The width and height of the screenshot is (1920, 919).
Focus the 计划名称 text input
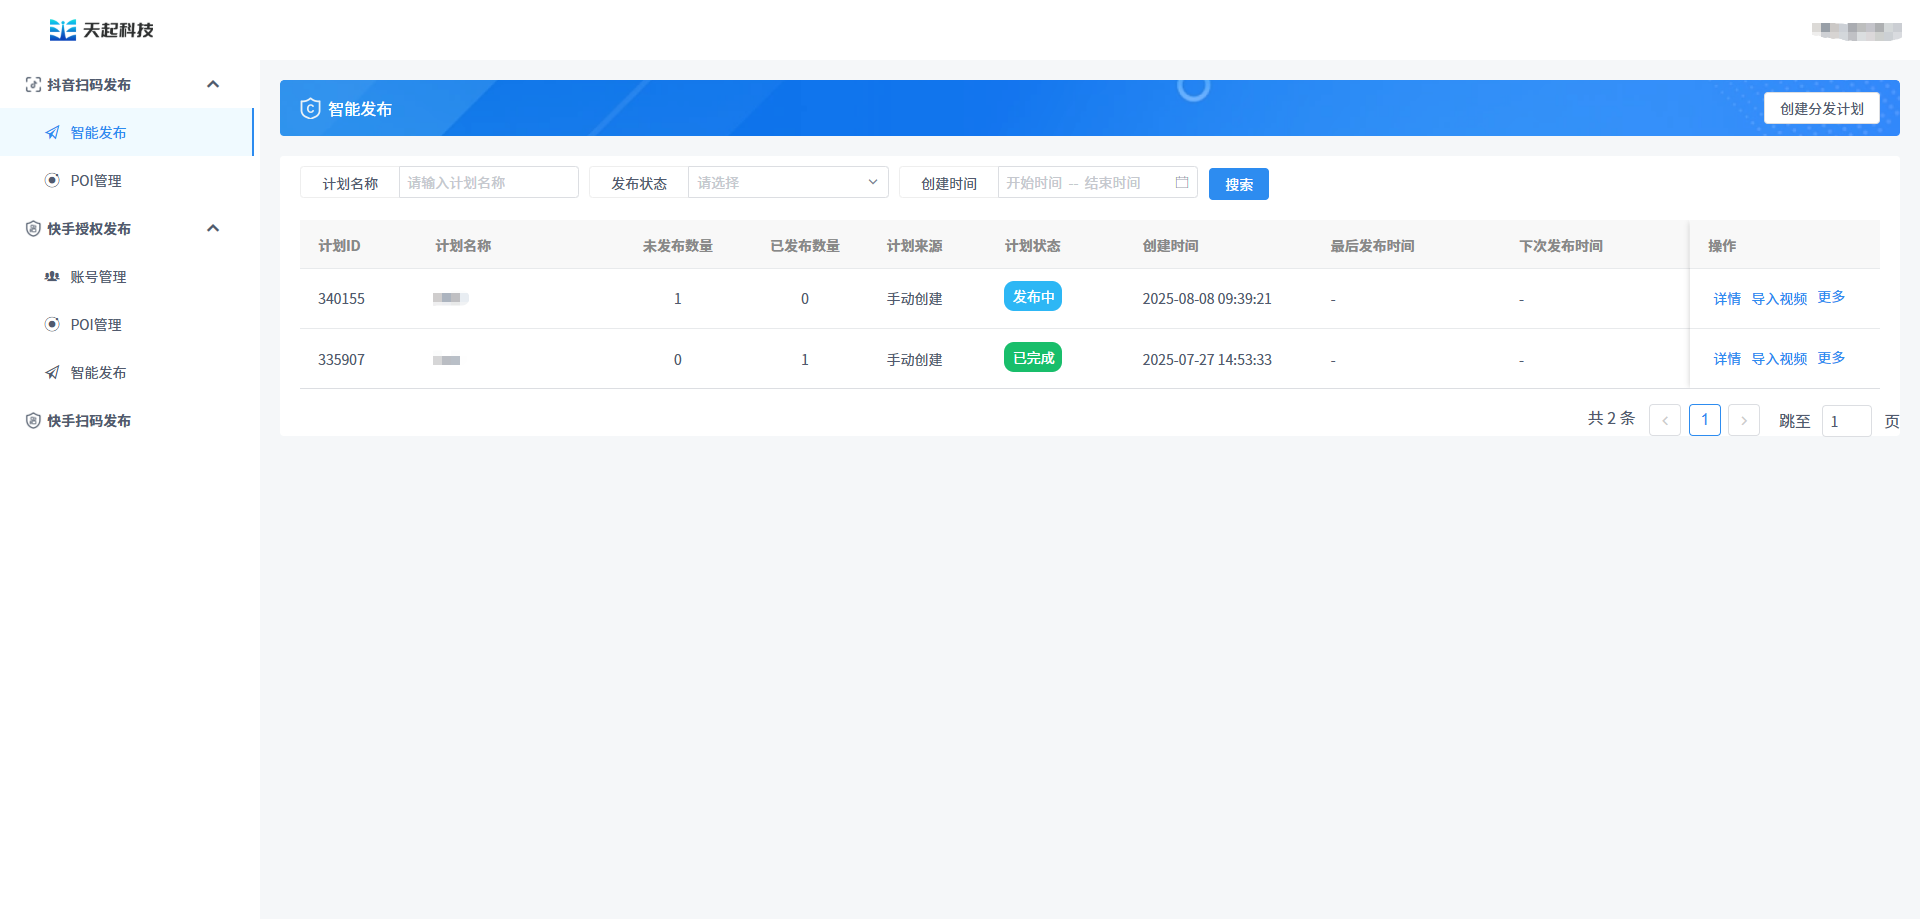488,183
